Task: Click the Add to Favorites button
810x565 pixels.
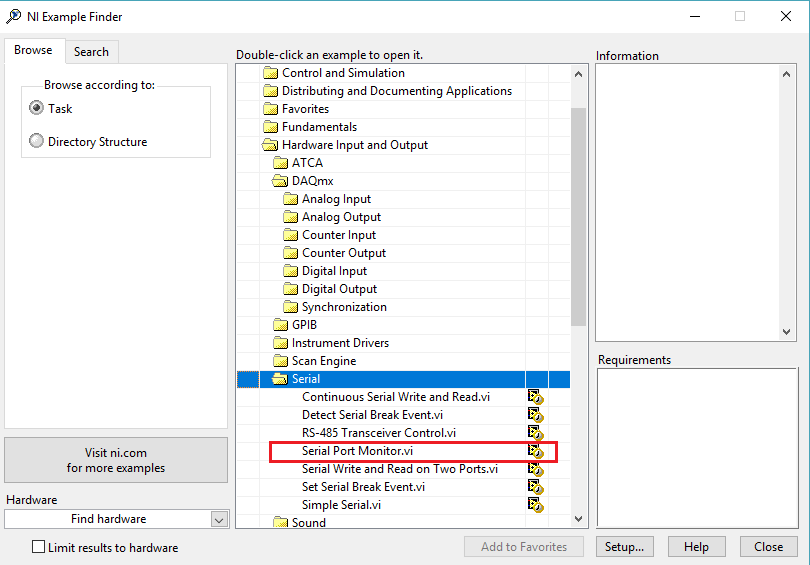Action: 524,546
